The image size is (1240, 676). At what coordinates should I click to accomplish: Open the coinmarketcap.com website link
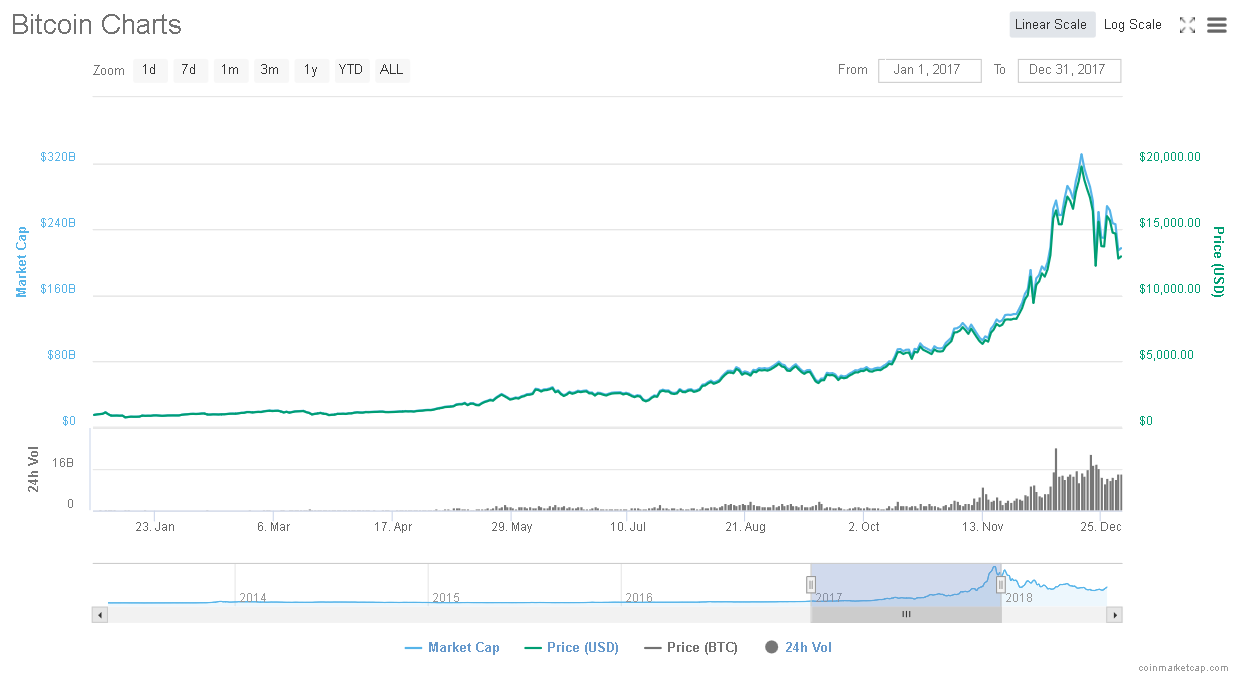coord(1185,666)
